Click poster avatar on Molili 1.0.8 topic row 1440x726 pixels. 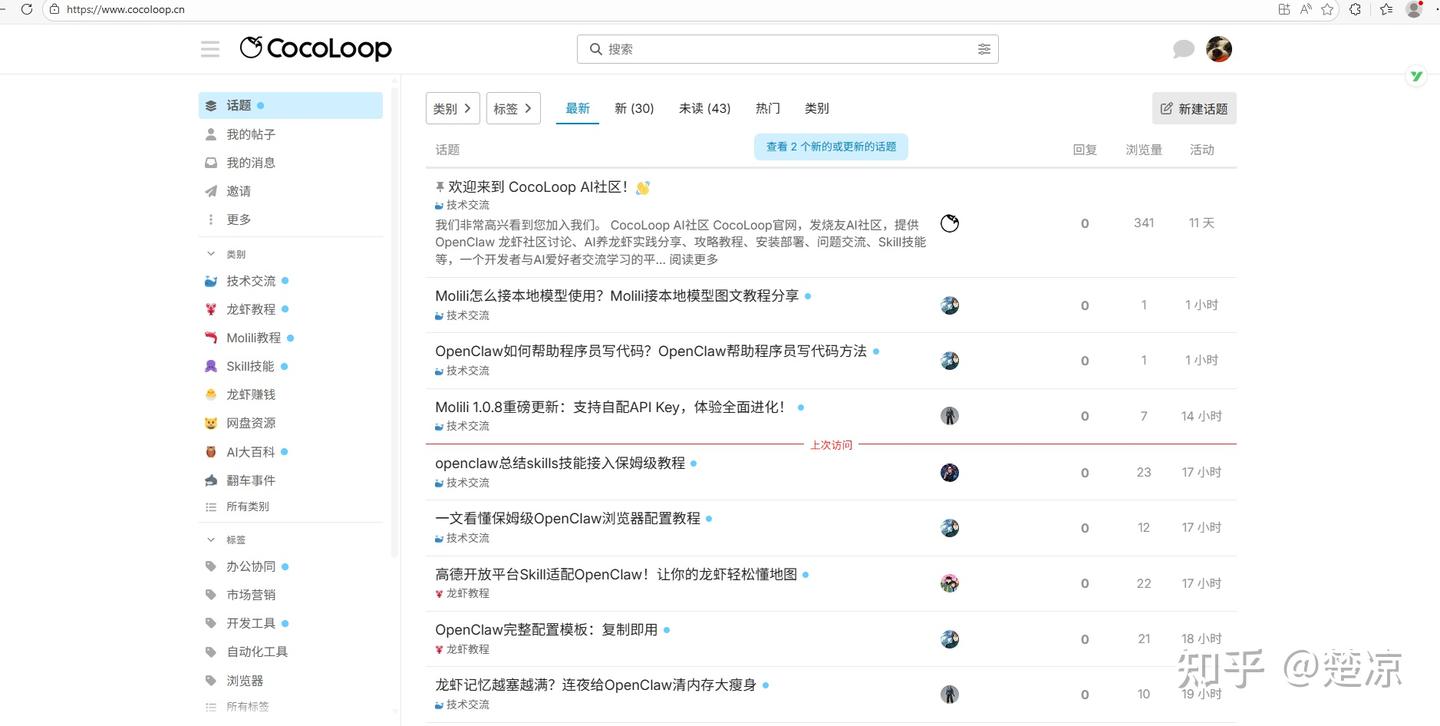pyautogui.click(x=950, y=416)
